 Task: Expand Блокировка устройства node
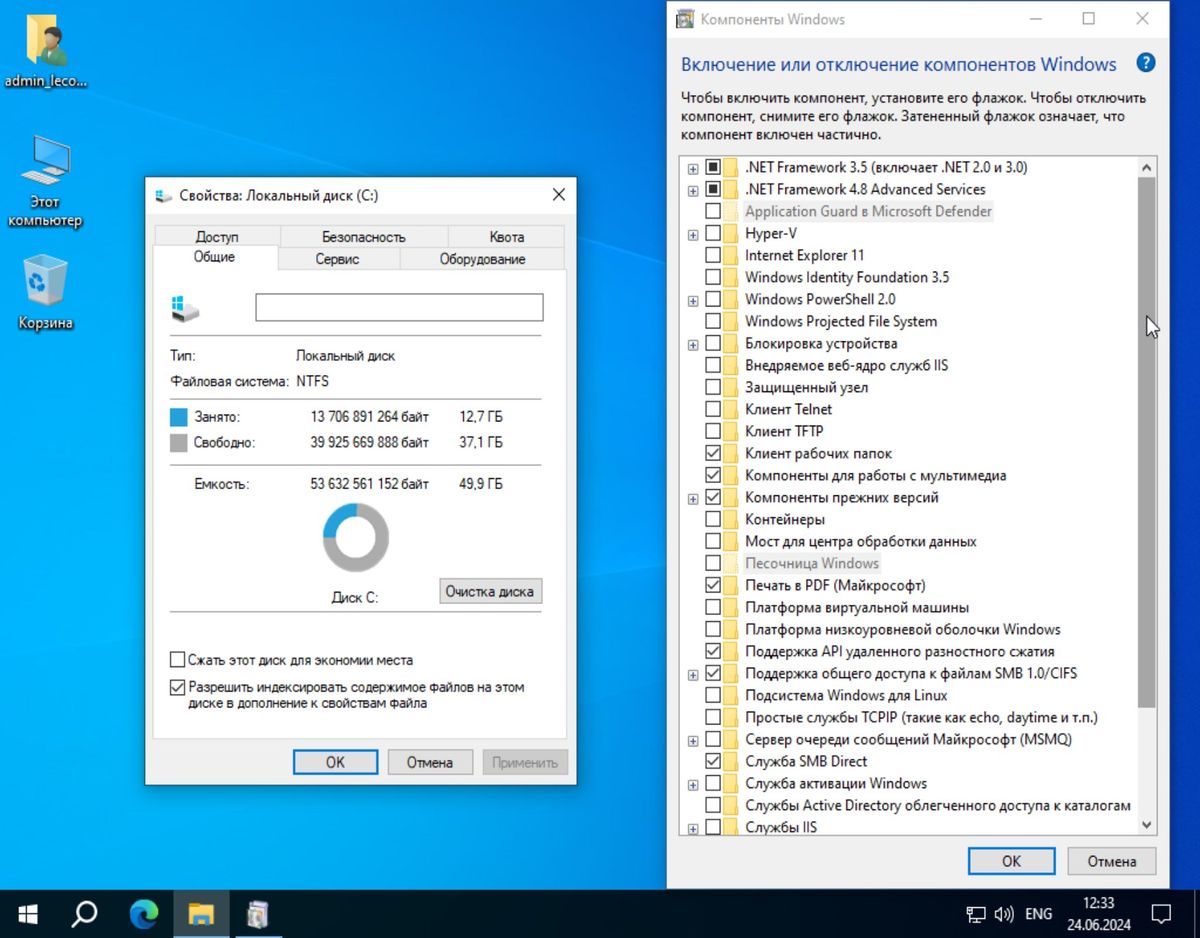coord(693,344)
